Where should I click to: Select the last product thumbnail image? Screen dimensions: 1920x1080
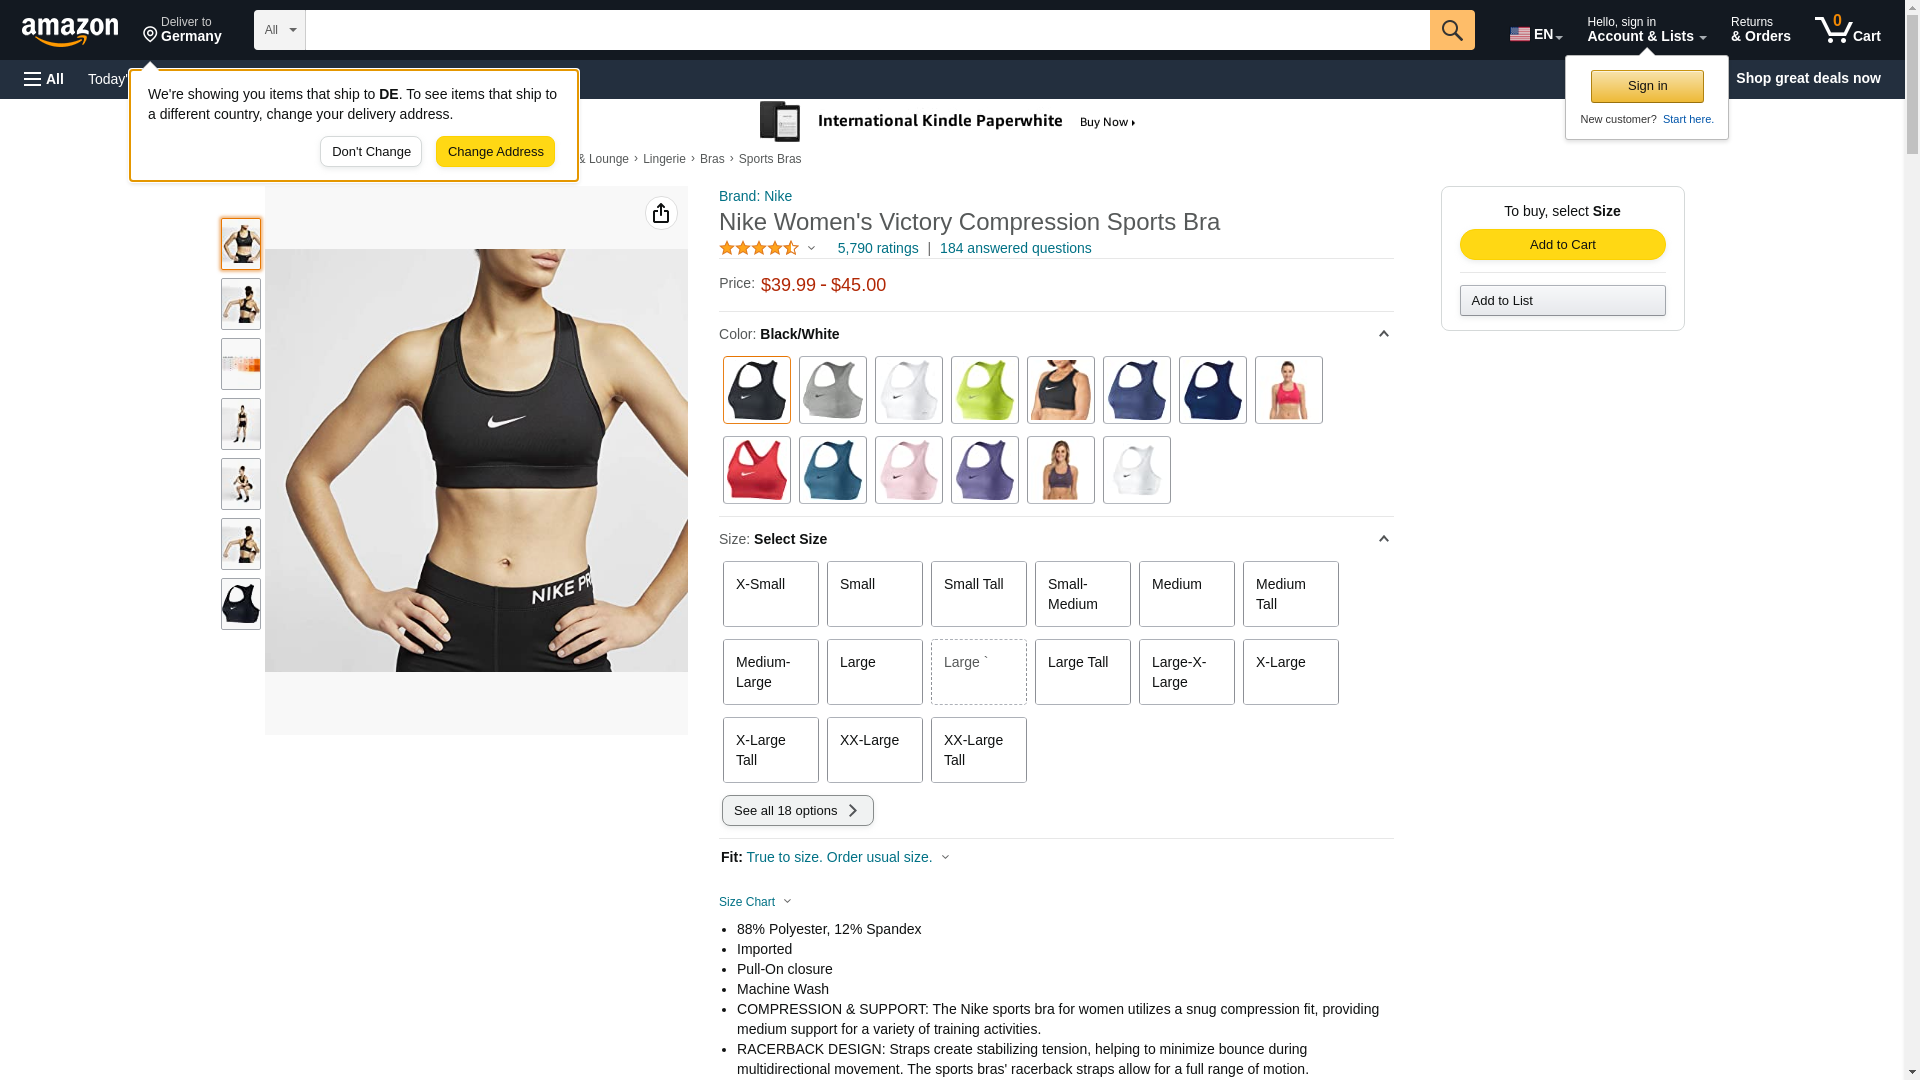241,604
